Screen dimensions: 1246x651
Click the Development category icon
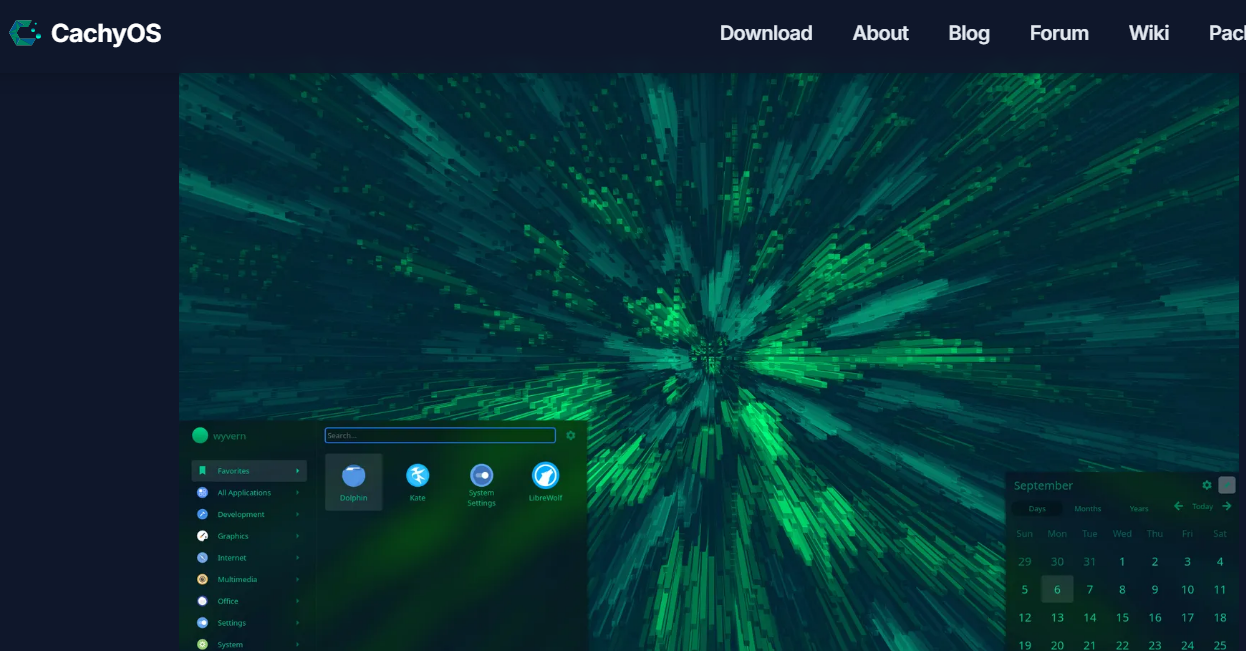pos(202,514)
